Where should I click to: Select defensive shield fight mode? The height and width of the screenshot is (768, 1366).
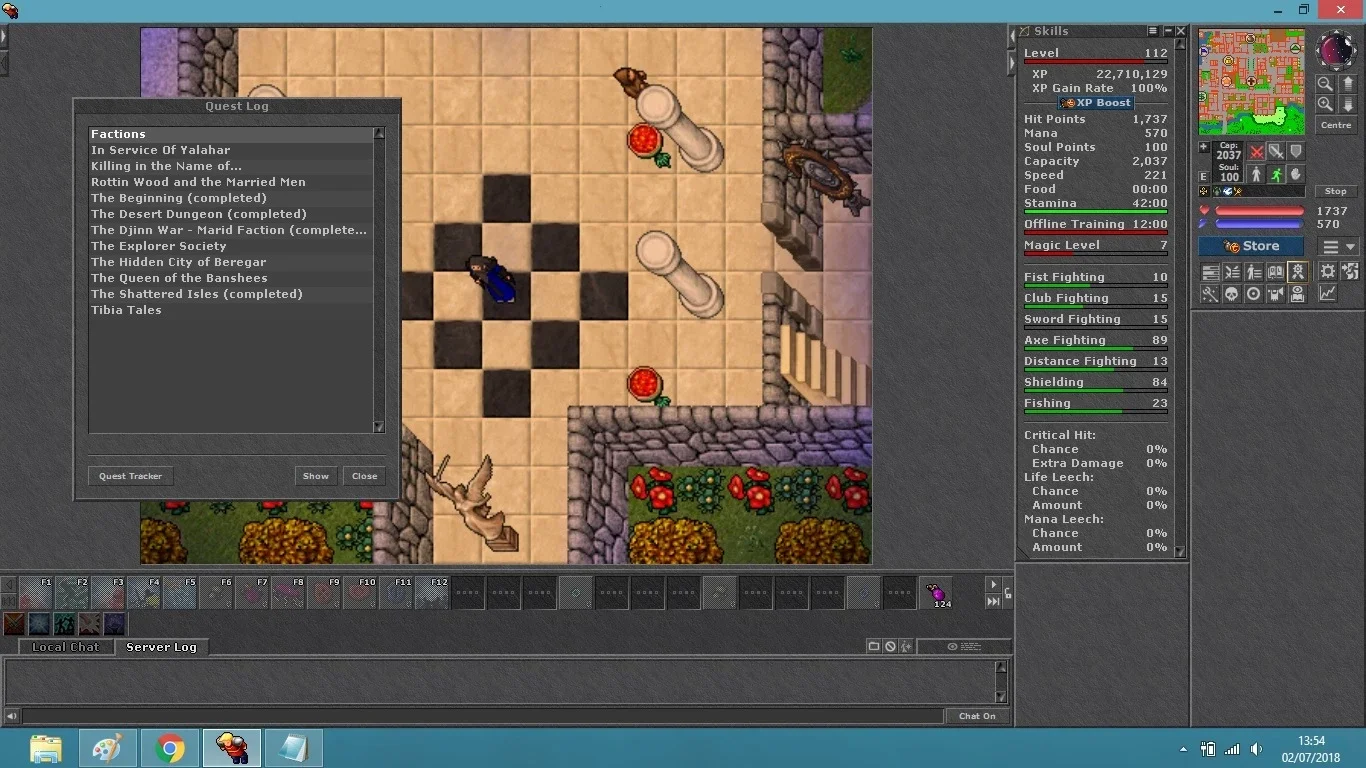(1296, 151)
